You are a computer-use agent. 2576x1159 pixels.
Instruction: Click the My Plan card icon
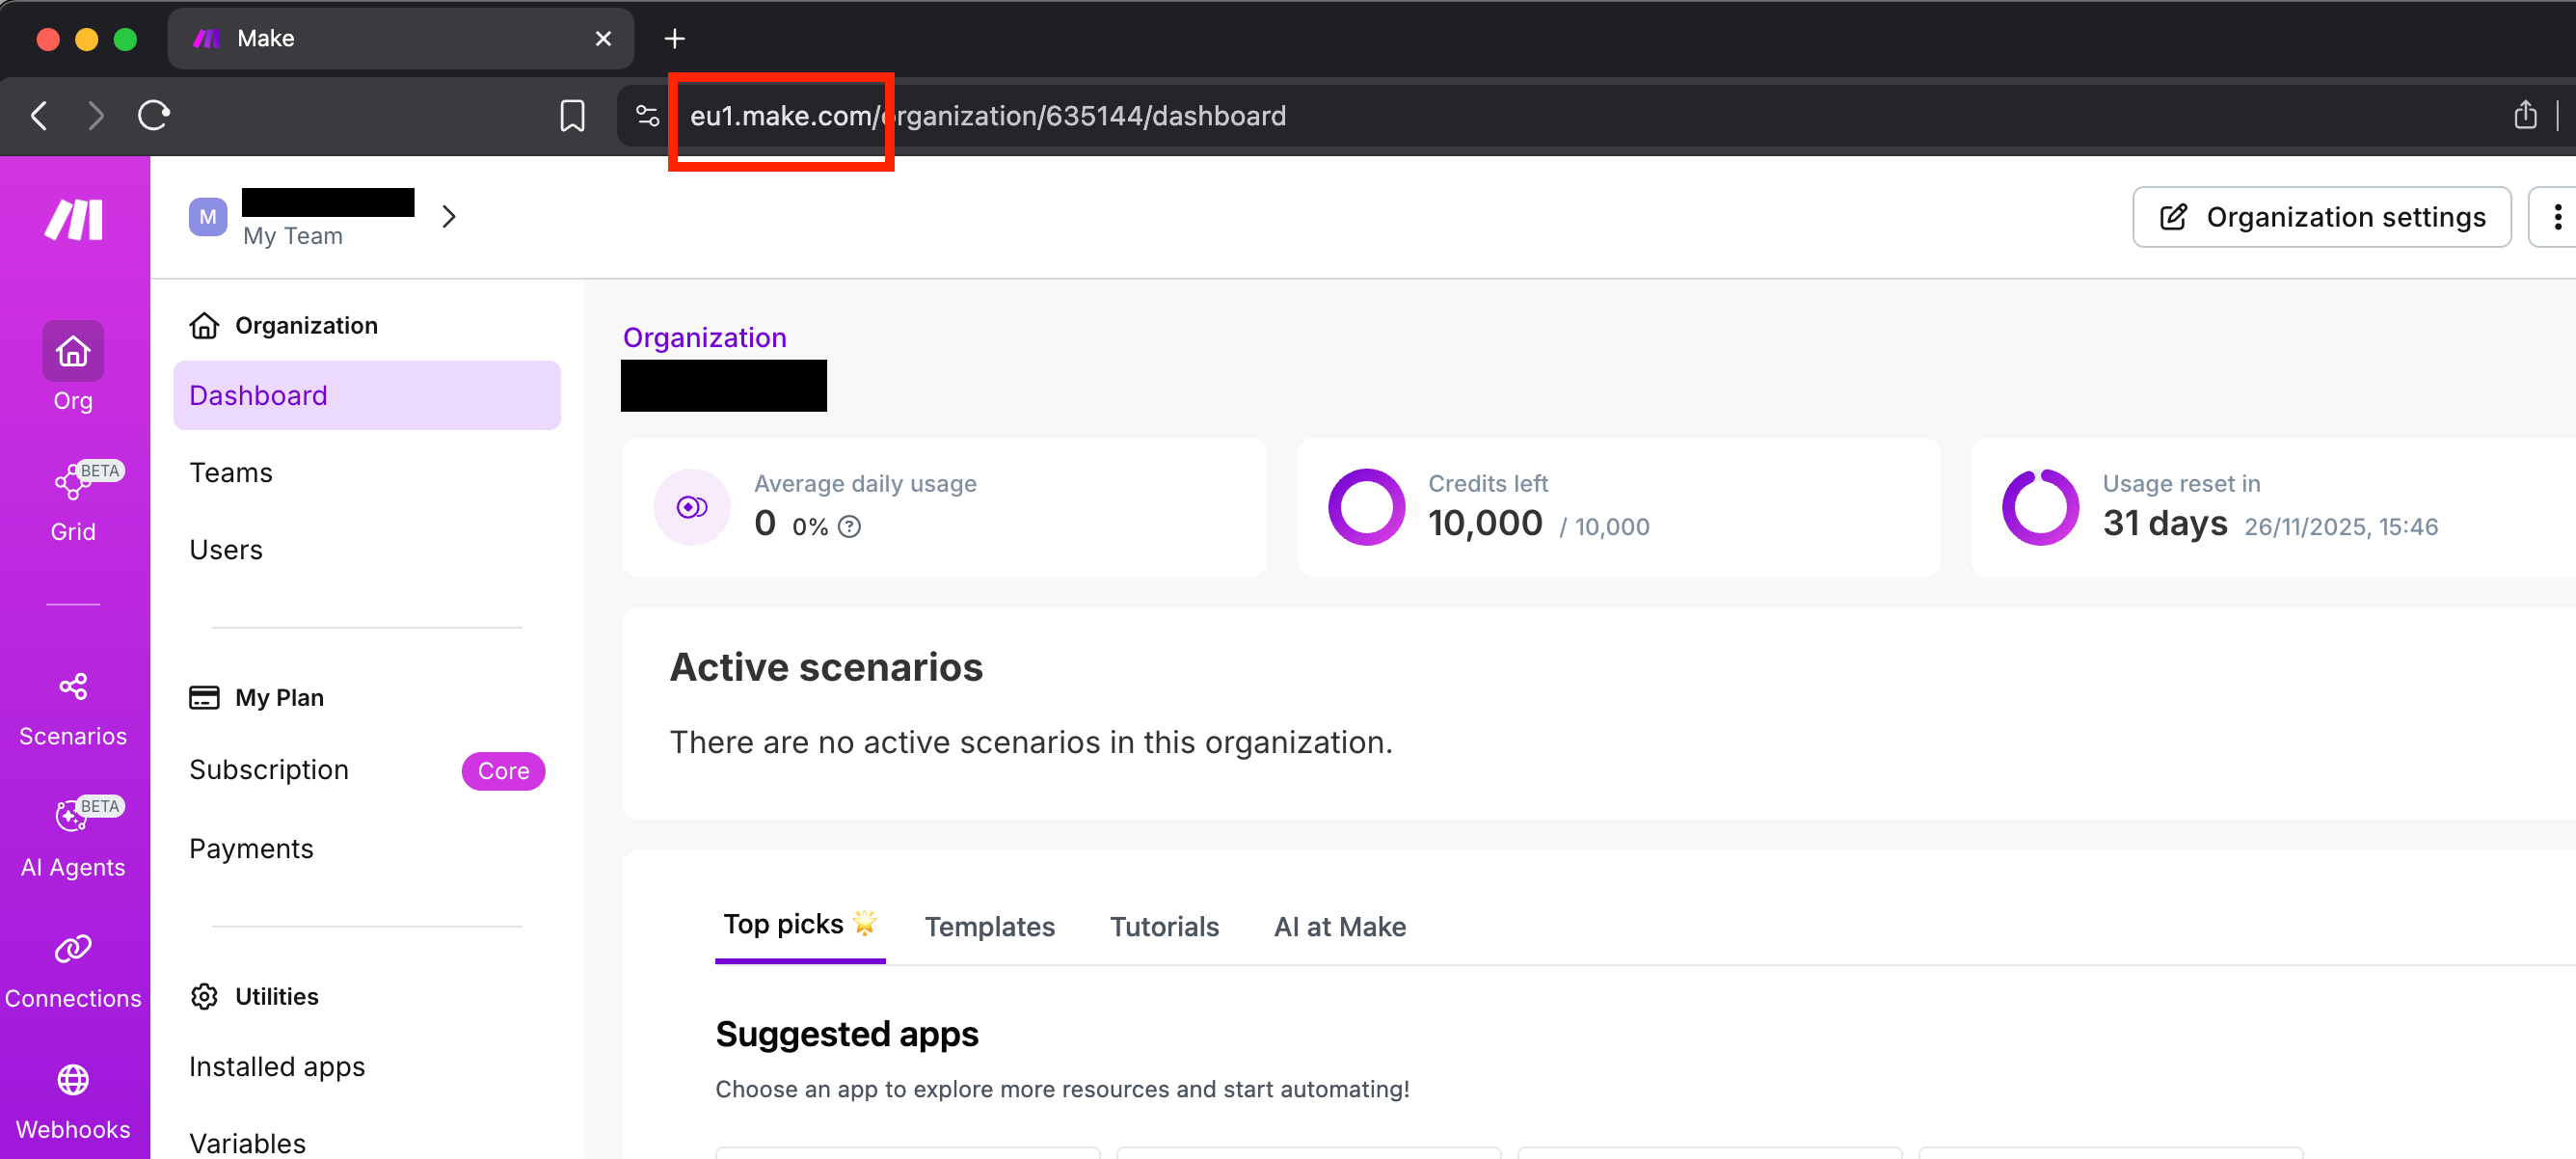(204, 697)
